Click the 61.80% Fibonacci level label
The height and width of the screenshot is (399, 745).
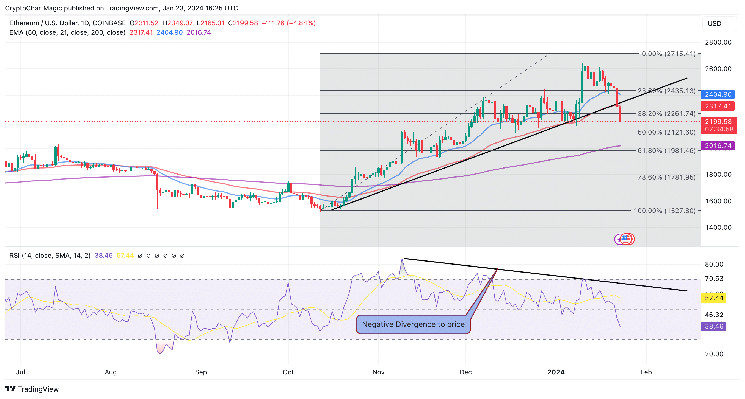[668, 150]
